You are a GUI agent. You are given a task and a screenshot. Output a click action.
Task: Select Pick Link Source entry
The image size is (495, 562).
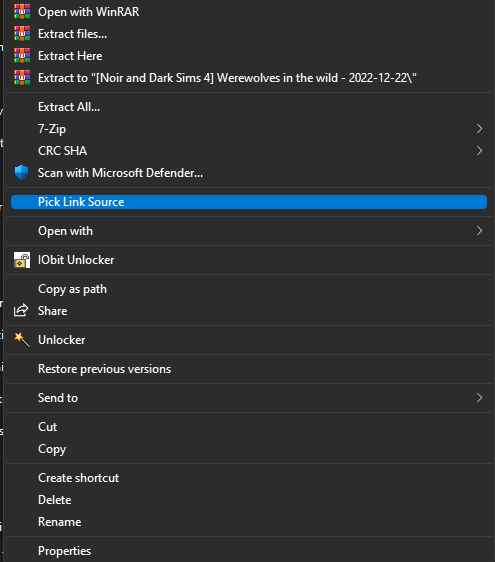(x=249, y=202)
